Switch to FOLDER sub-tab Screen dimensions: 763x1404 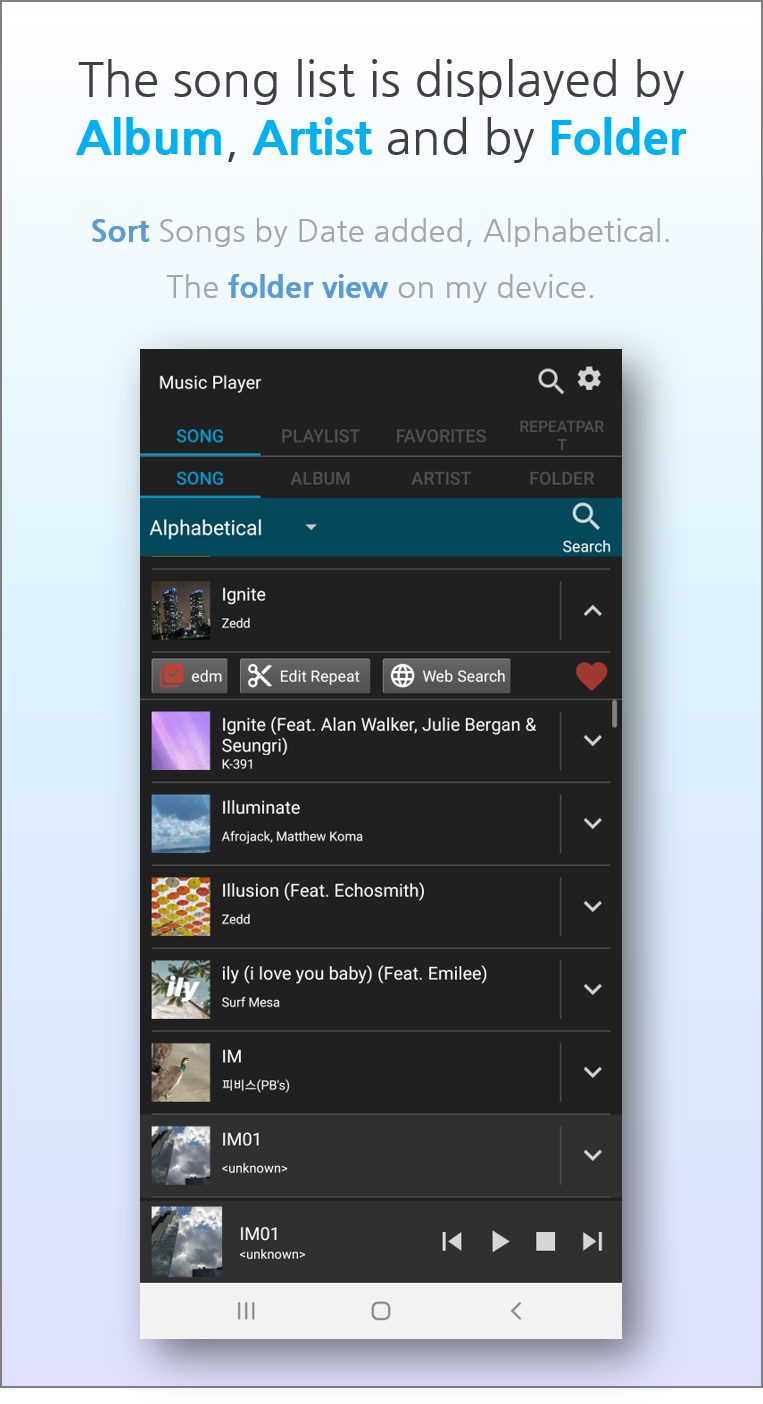(x=561, y=478)
